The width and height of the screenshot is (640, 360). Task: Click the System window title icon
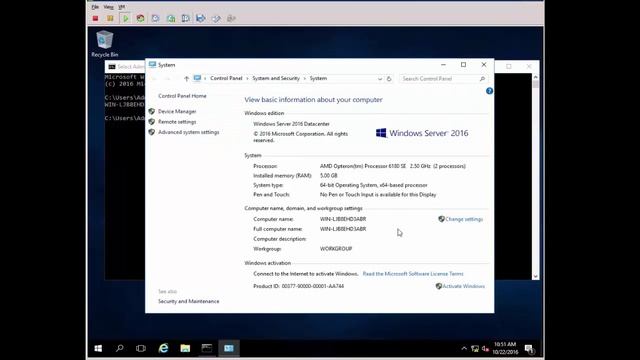pyautogui.click(x=153, y=64)
